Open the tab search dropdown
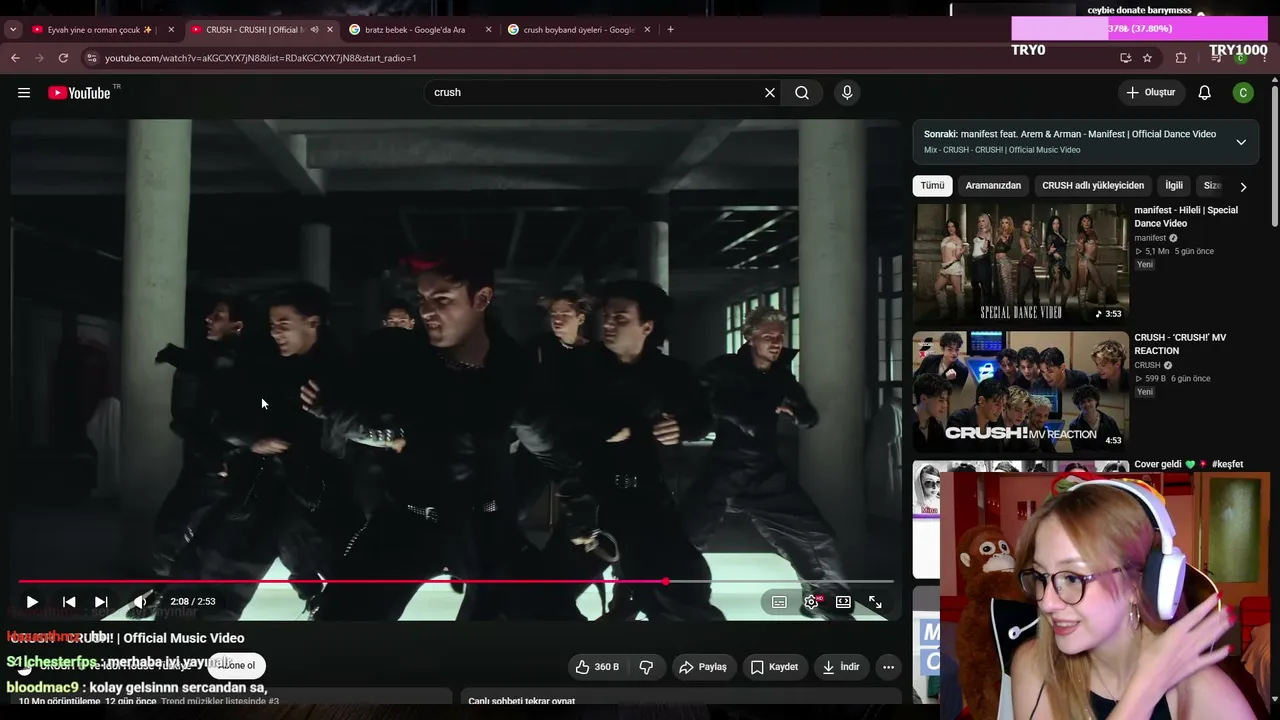 [x=13, y=30]
